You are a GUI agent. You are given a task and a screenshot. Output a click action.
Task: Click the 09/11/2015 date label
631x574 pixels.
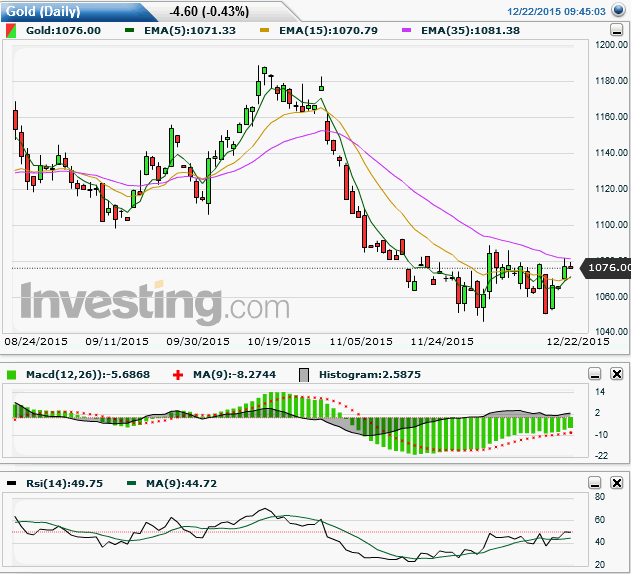click(x=117, y=342)
